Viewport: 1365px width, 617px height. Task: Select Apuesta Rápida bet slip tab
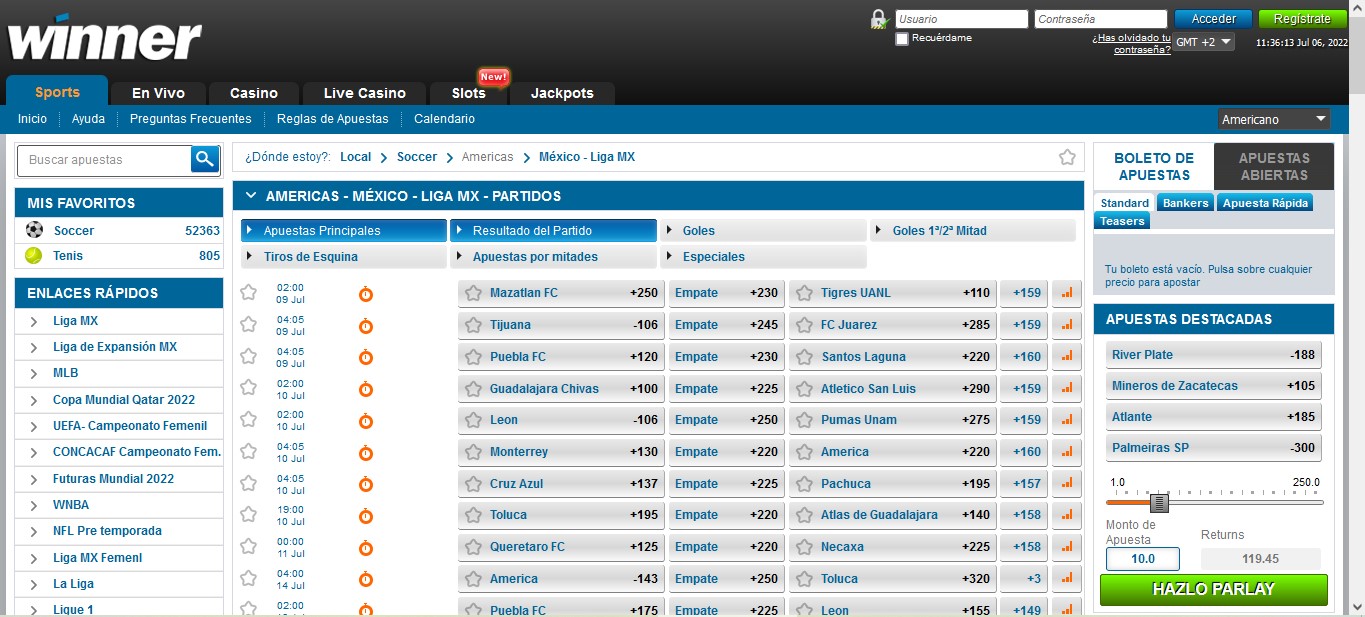tap(1265, 203)
